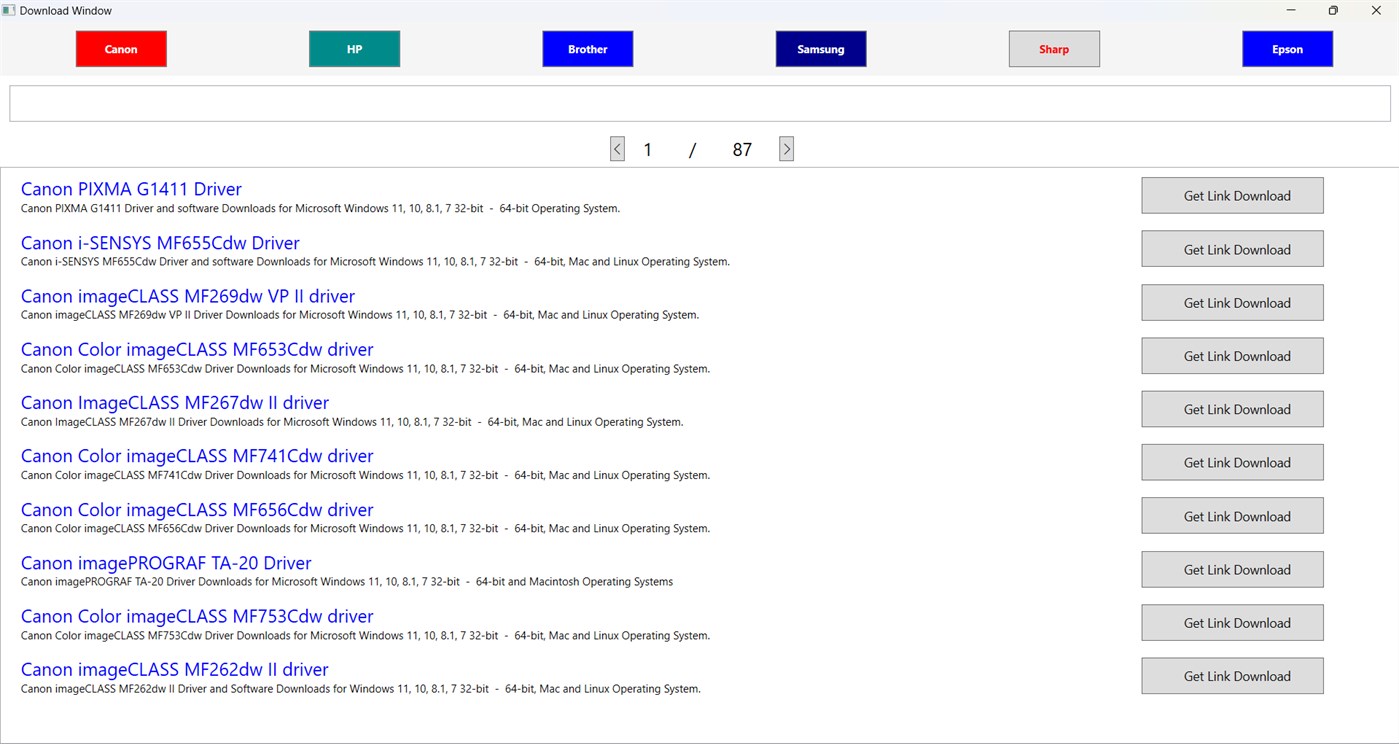1399x744 pixels.
Task: Open Canon Color imageCLASS MF753Cdw driver link
Action: (197, 616)
